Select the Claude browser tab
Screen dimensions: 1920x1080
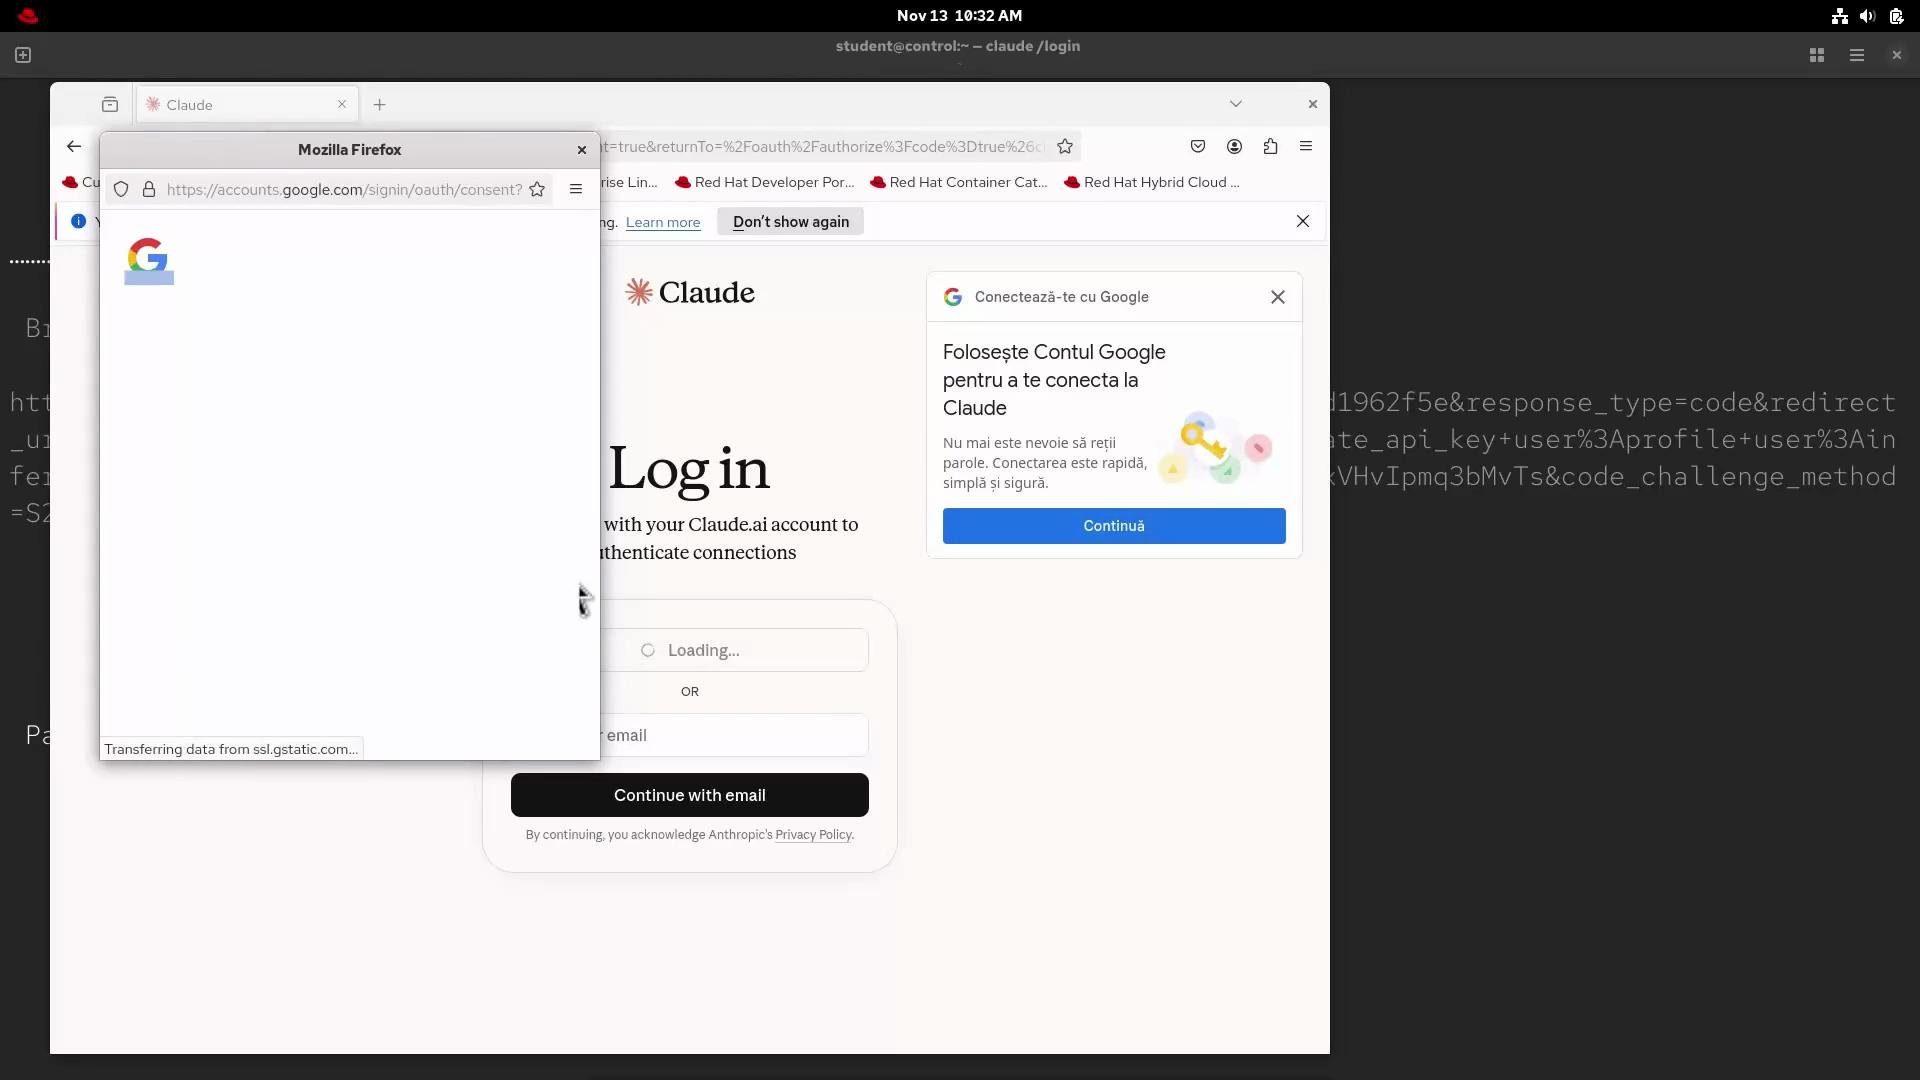[245, 104]
